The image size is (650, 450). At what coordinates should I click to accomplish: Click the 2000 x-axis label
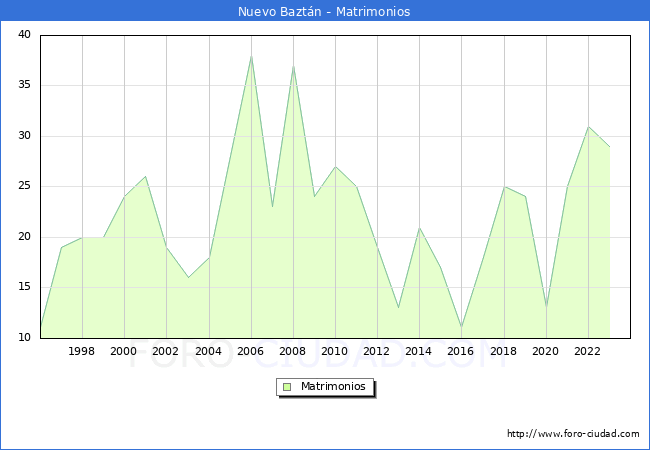coord(124,351)
